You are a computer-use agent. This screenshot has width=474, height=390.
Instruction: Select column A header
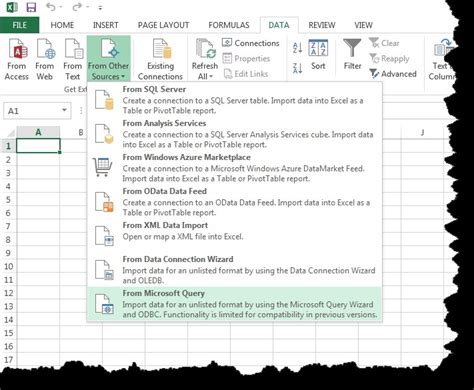38,132
